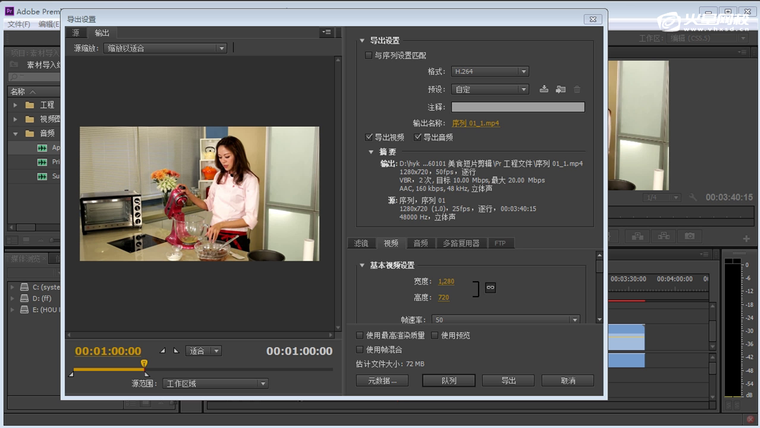Open the preview panel options menu icon
The image size is (760, 428).
pos(326,33)
